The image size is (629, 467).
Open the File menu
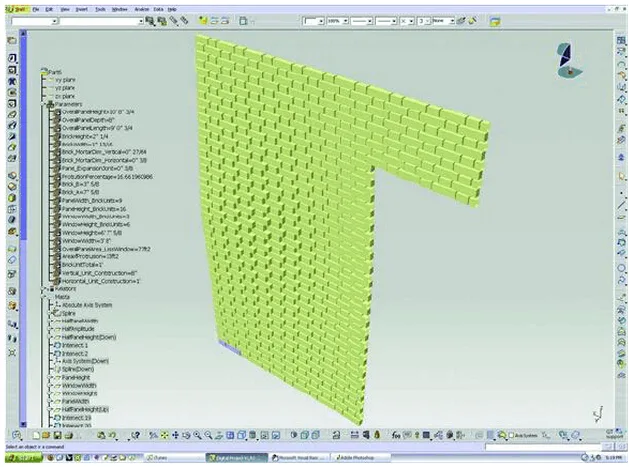[x=36, y=9]
